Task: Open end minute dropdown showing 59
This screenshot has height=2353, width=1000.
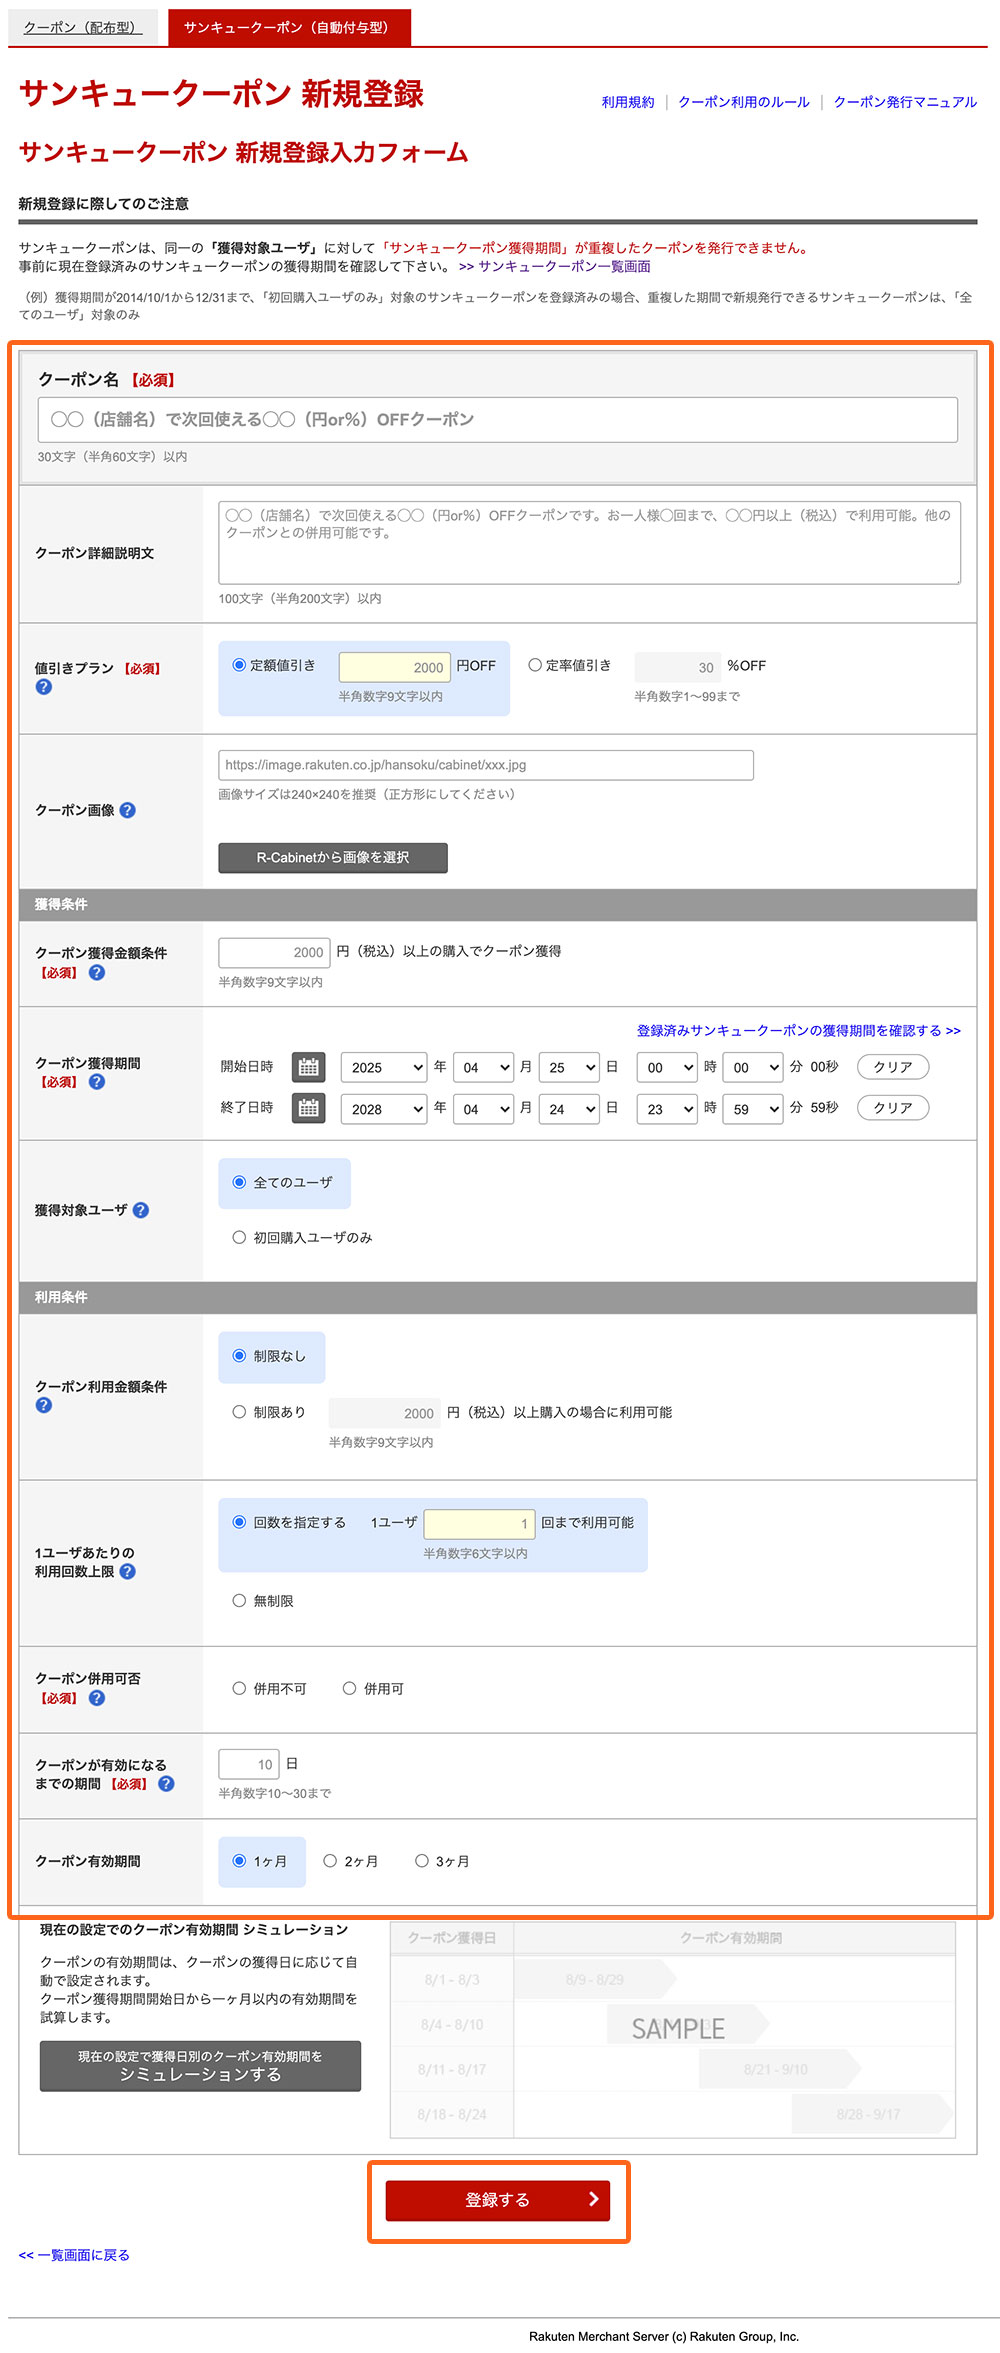Action: click(x=753, y=1109)
